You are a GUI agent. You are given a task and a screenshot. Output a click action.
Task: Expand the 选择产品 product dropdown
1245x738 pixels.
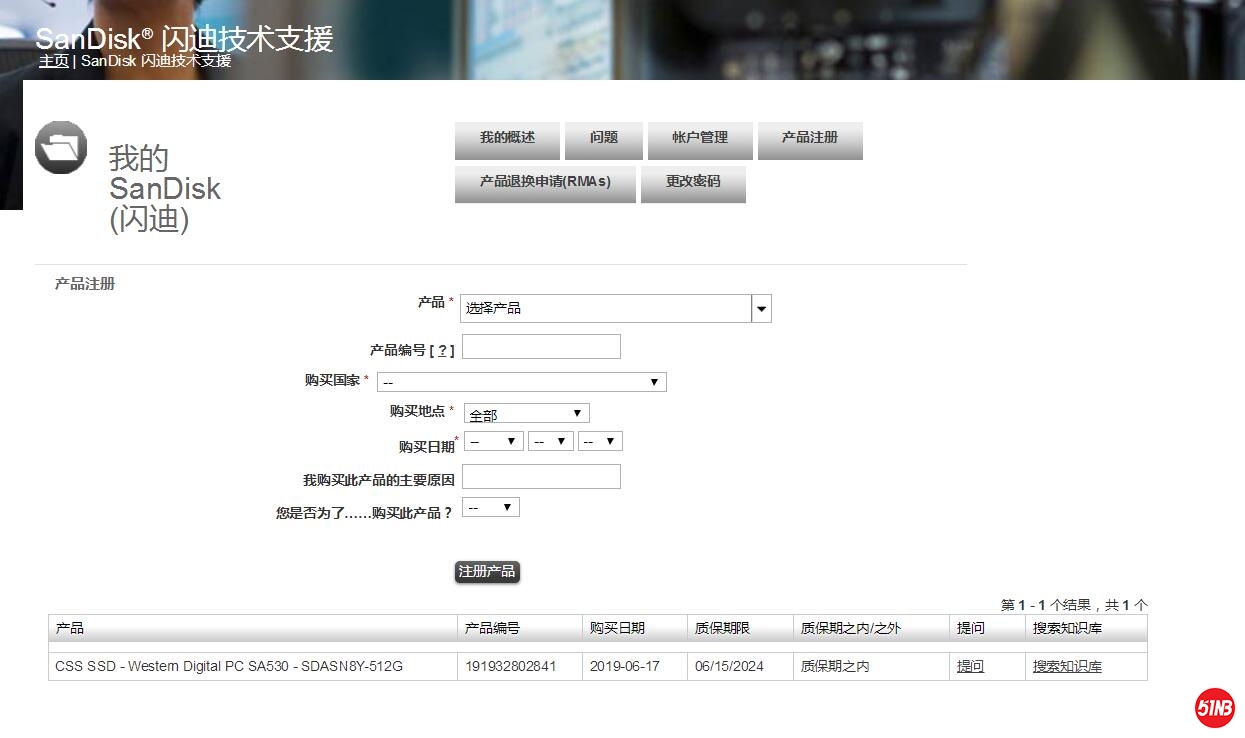[x=615, y=309]
